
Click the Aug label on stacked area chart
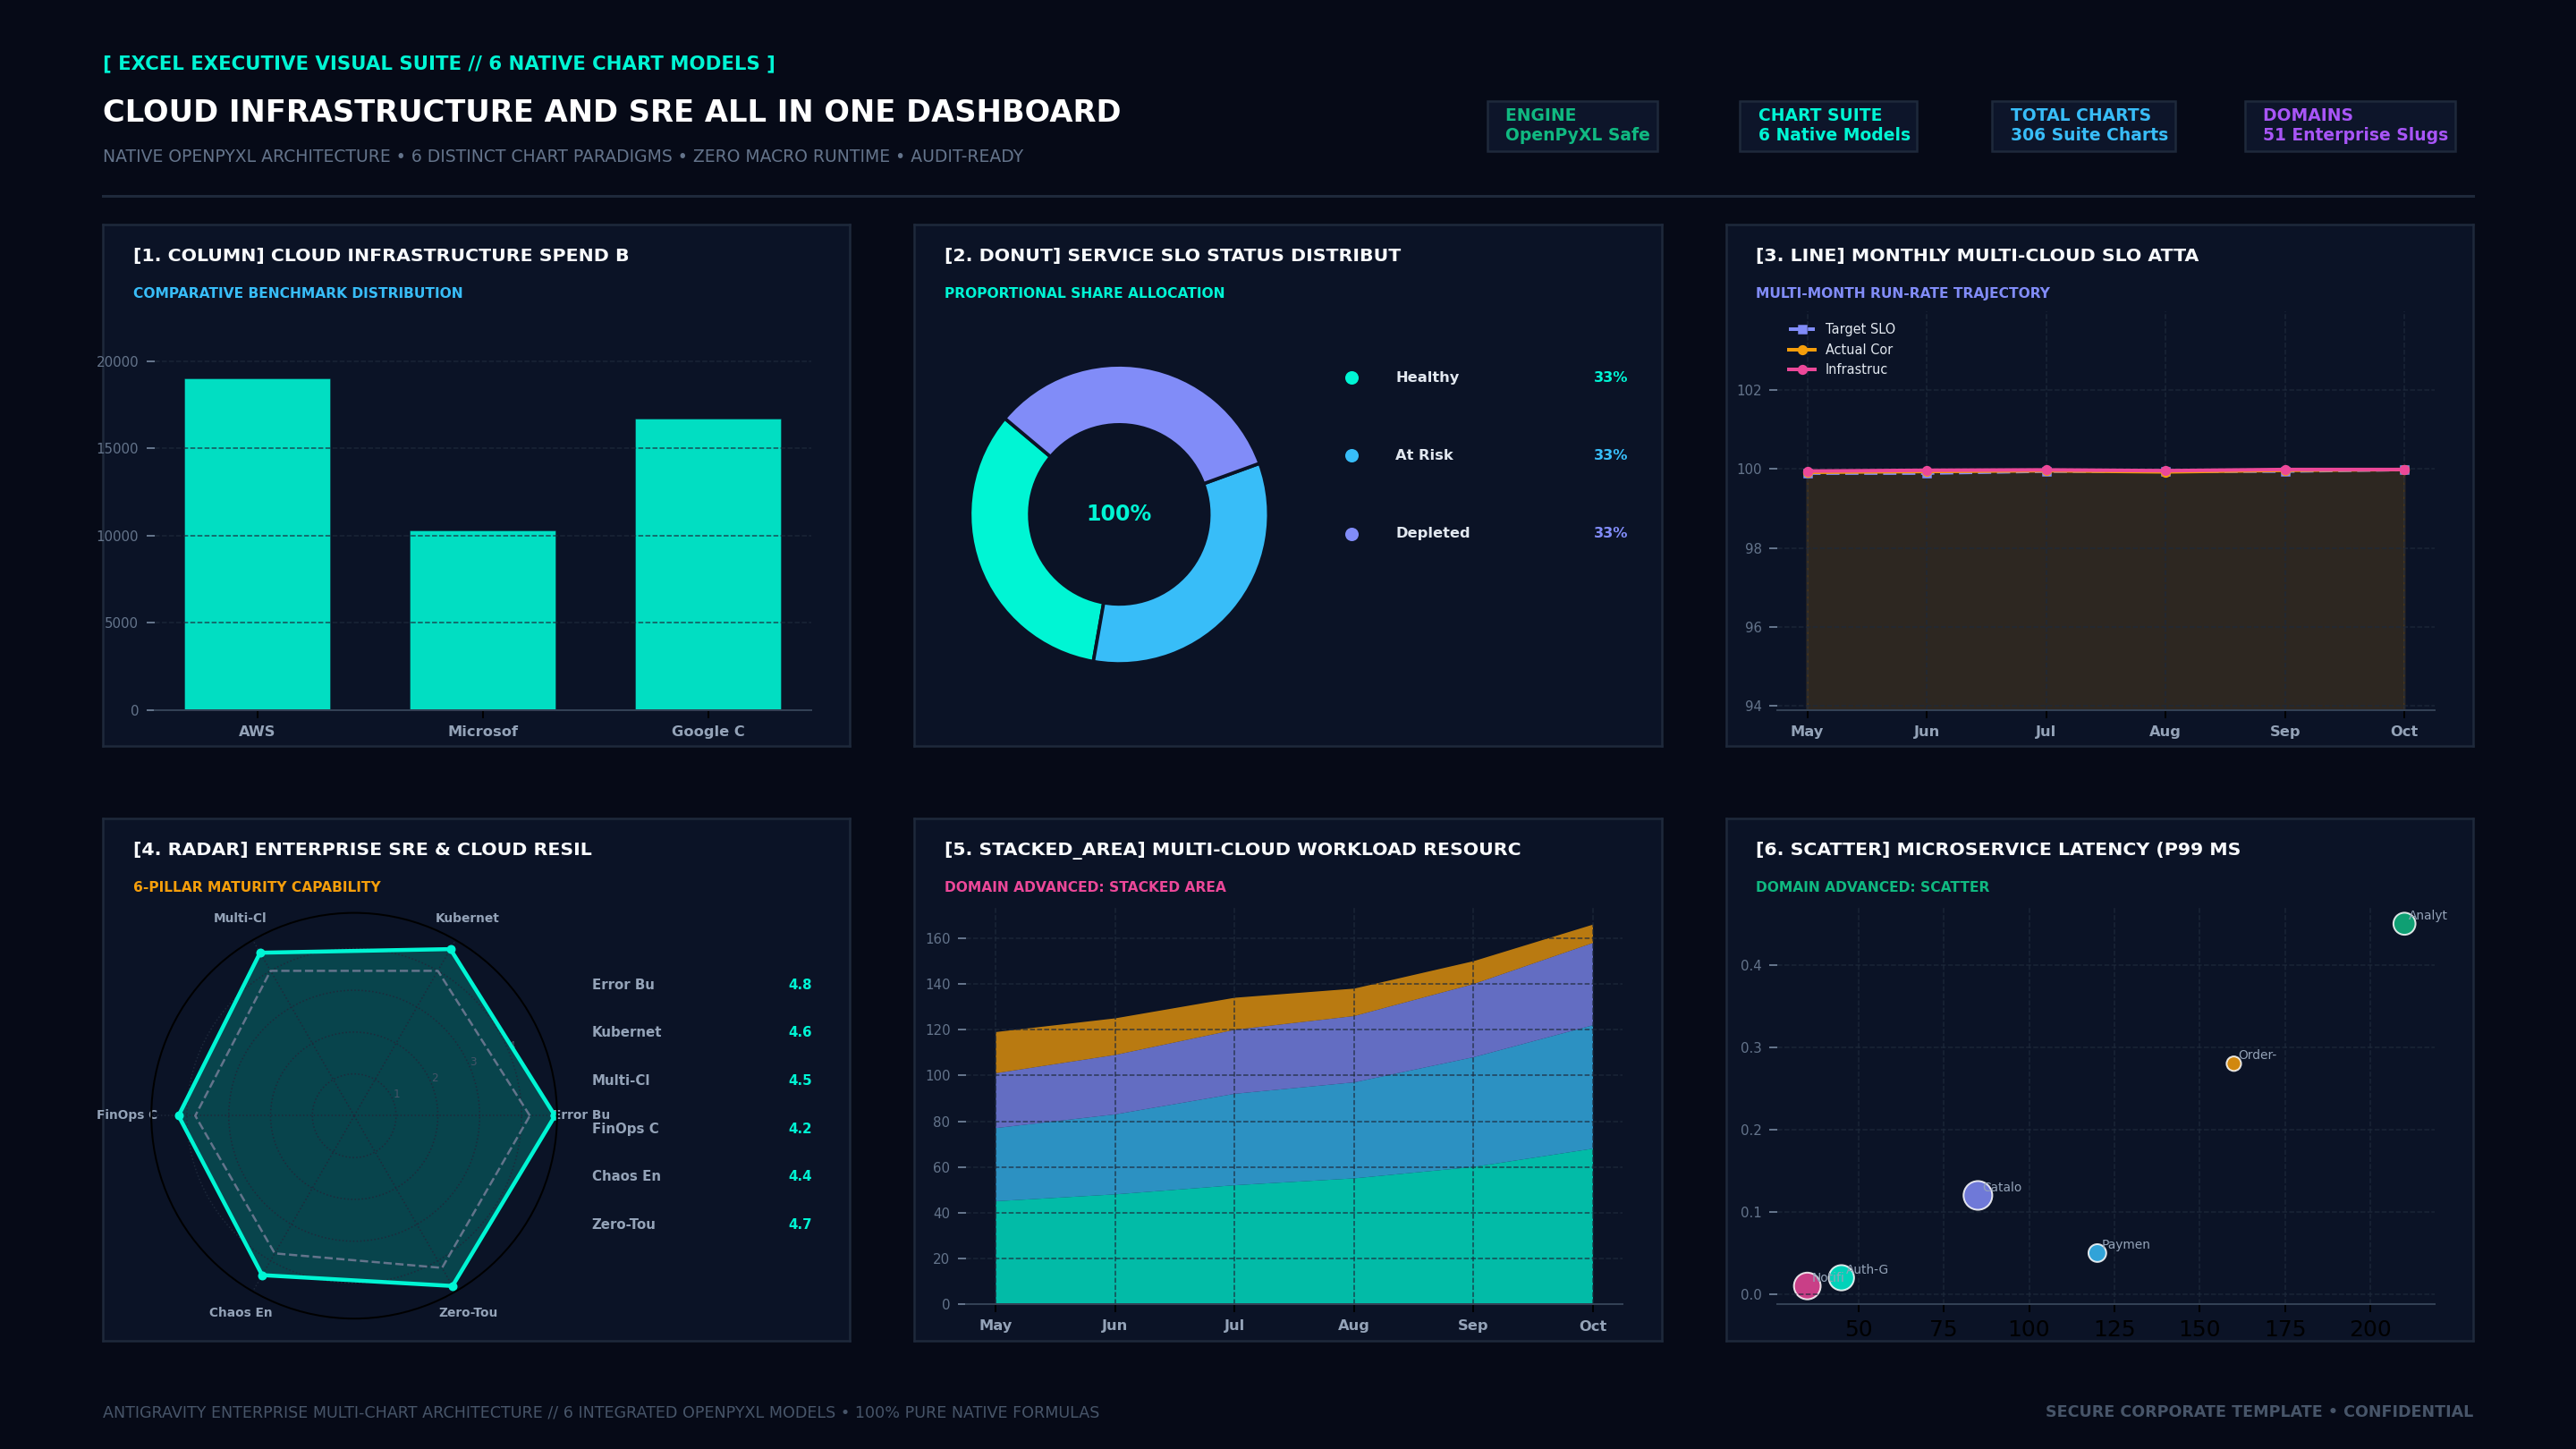coord(1353,1325)
